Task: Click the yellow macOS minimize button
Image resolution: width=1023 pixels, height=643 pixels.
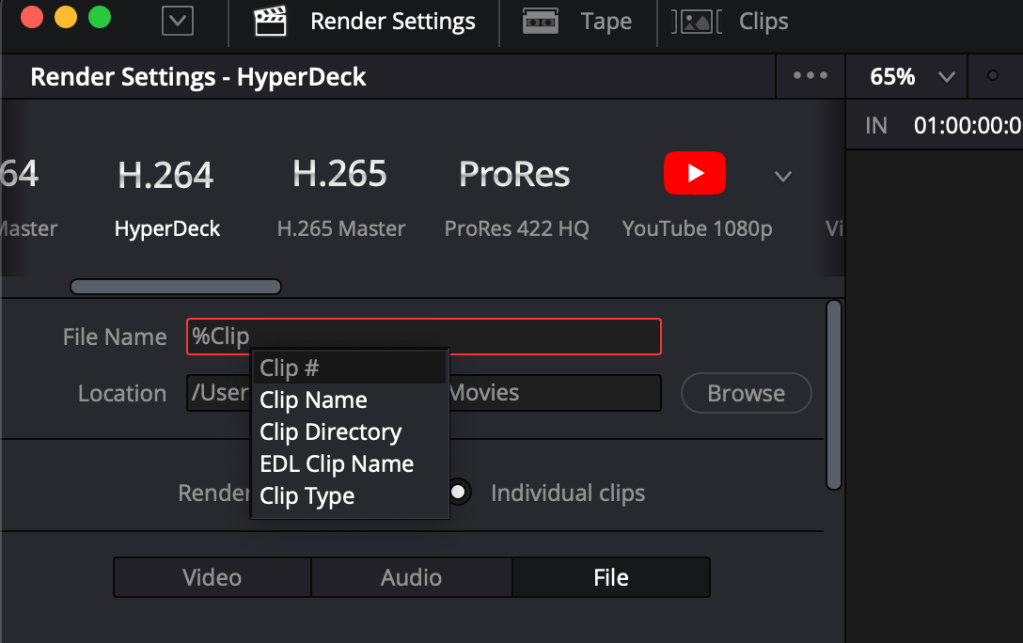Action: (x=66, y=17)
